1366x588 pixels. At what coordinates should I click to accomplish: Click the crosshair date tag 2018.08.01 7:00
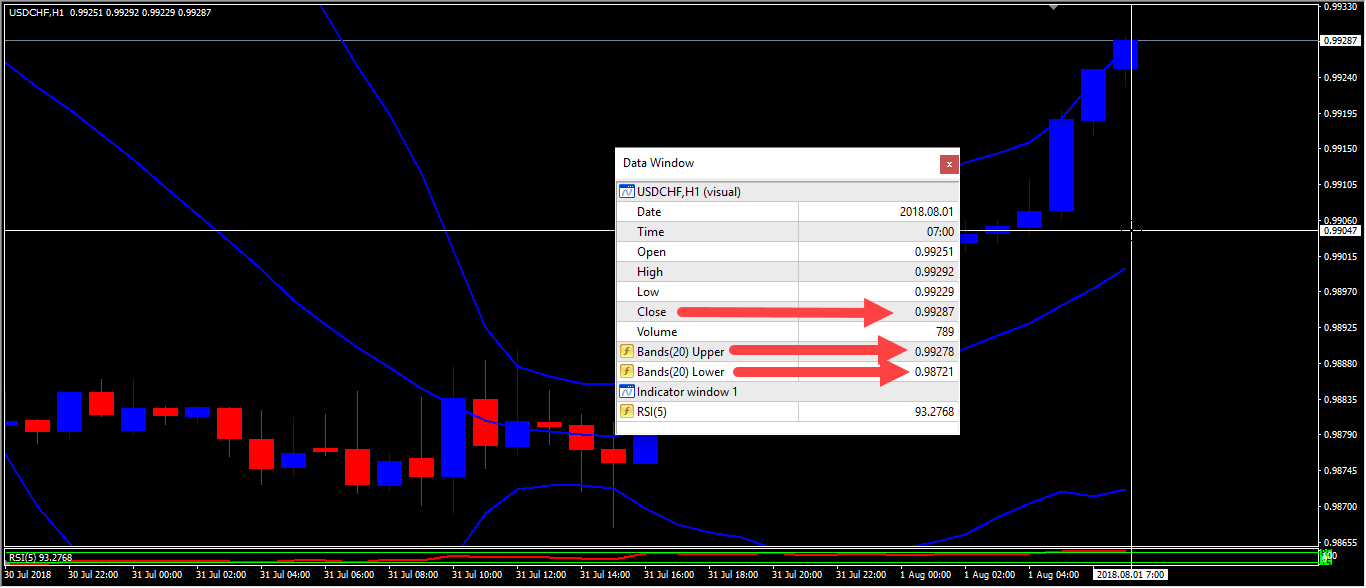[1130, 575]
